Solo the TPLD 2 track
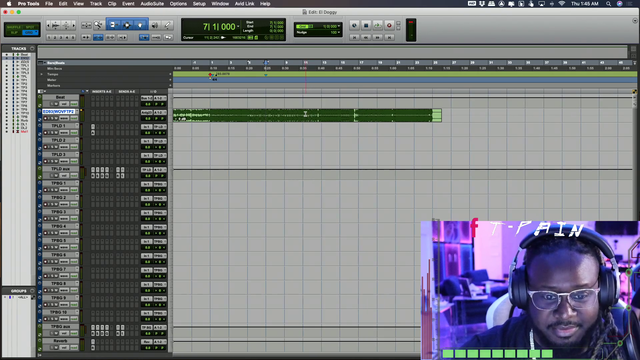The image size is (640, 360). [51, 147]
